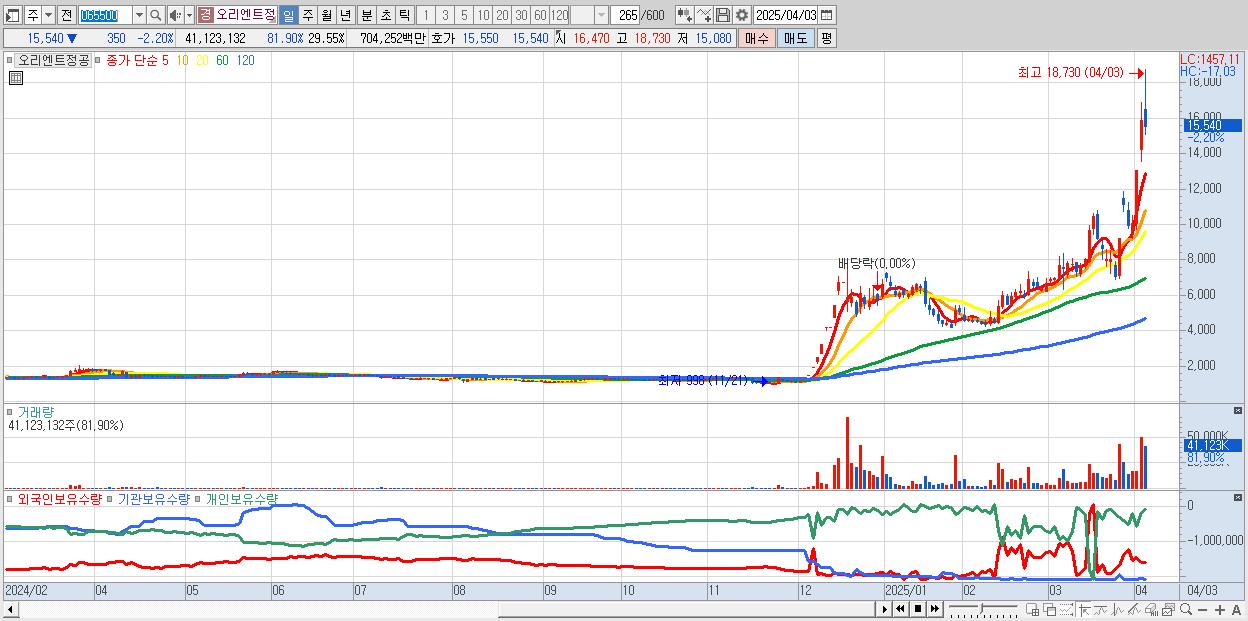1248x621 pixels.
Task: Click the 외국인보유수량 legend label
Action: (x=60, y=498)
